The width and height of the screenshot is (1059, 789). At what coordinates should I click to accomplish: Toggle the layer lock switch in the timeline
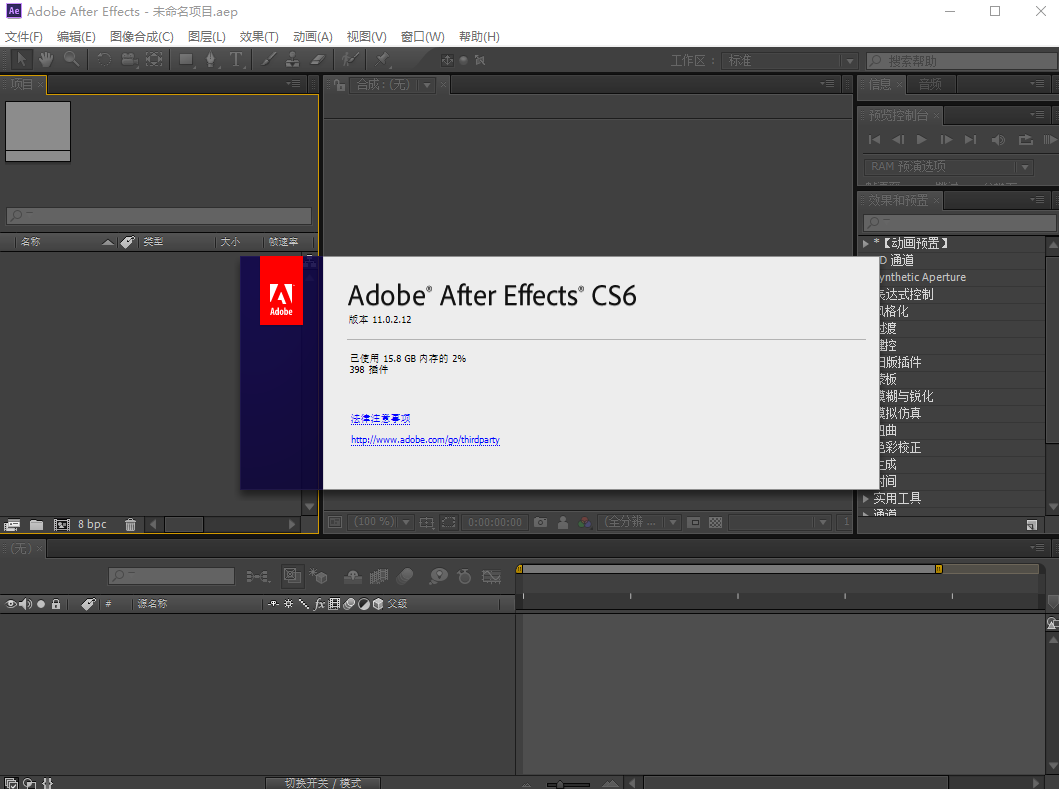pos(56,603)
